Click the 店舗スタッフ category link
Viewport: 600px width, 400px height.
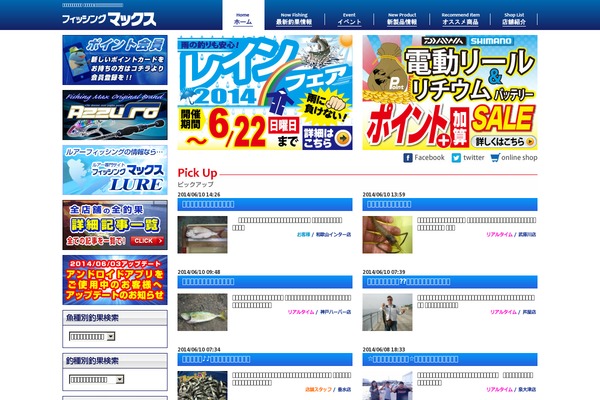pos(318,390)
